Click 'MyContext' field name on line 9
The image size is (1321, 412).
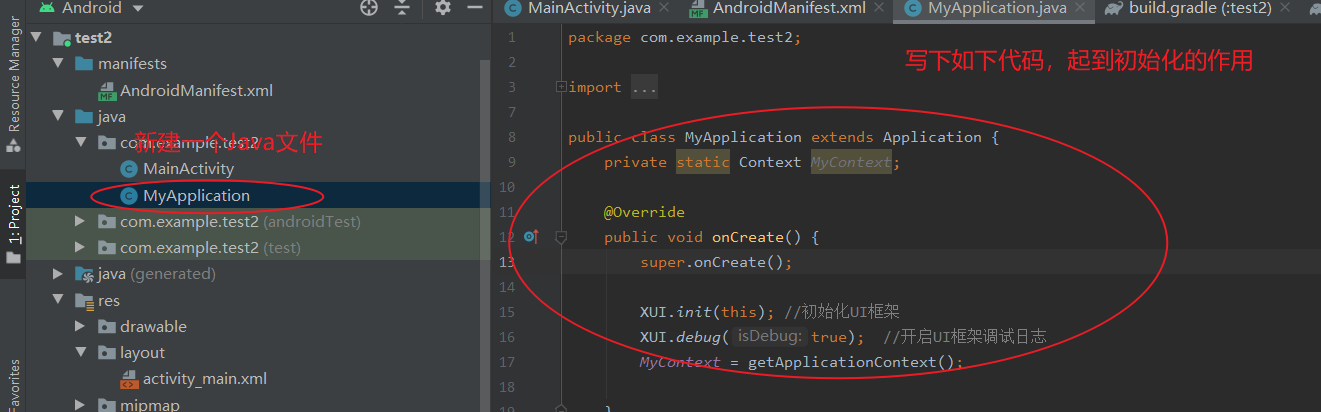point(851,162)
